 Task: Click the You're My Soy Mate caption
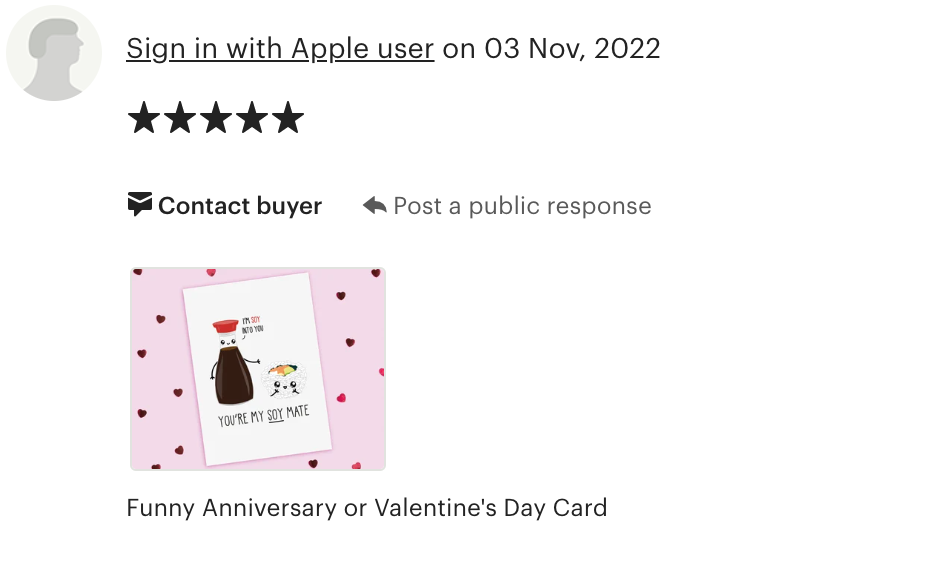(264, 416)
